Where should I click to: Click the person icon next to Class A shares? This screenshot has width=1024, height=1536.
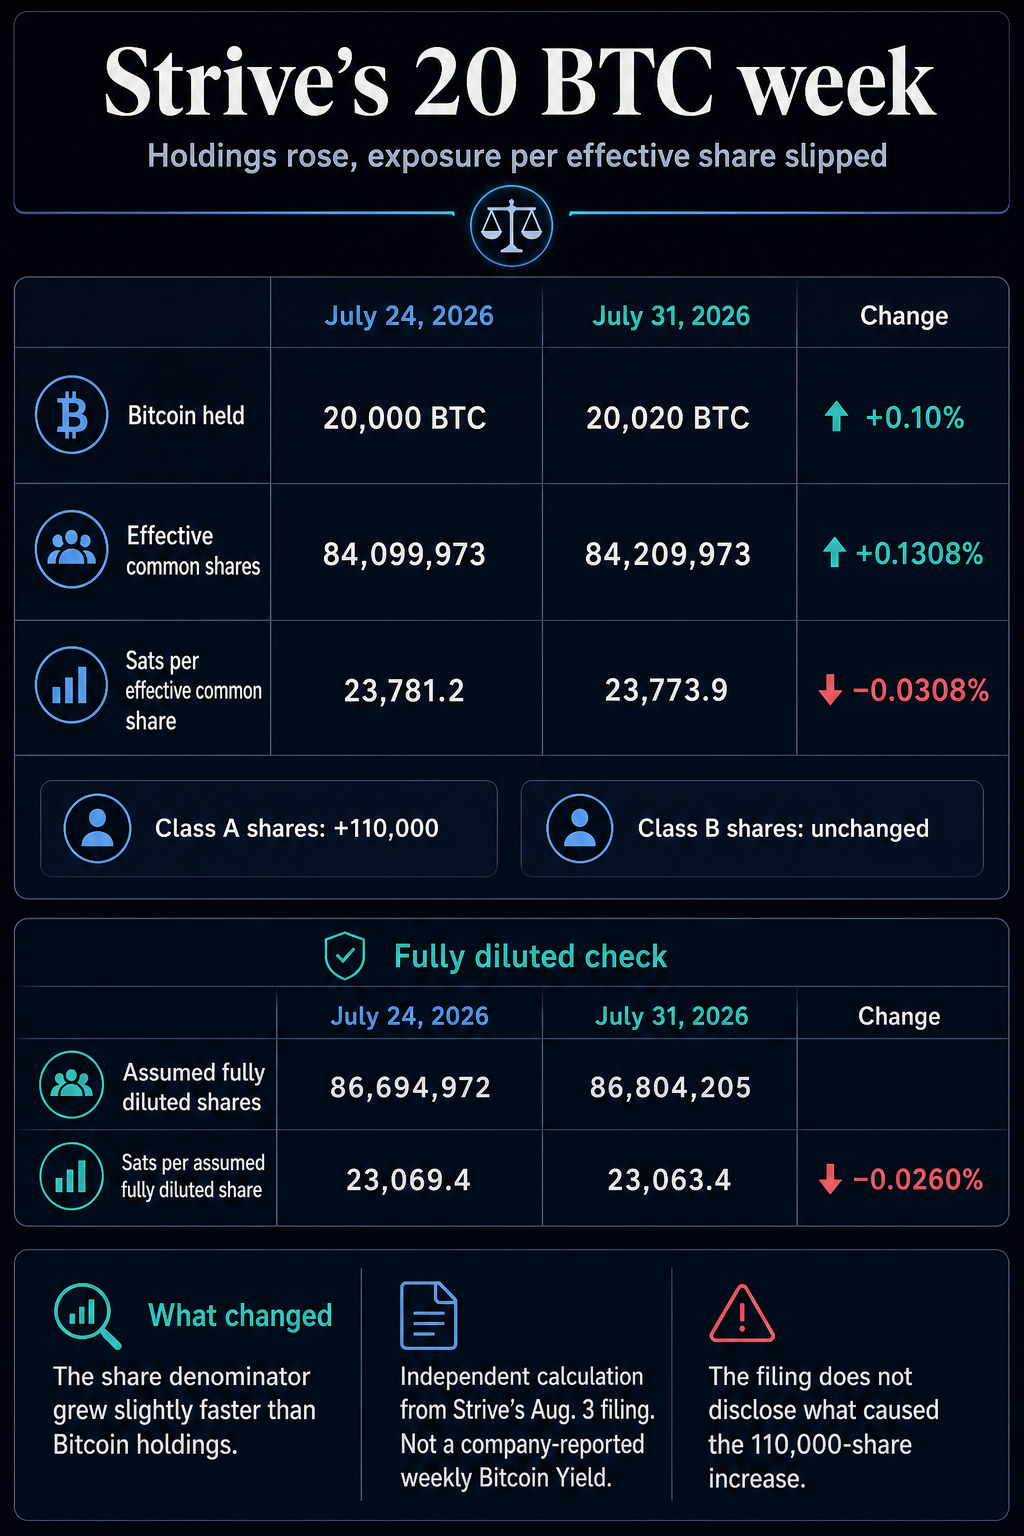click(97, 828)
